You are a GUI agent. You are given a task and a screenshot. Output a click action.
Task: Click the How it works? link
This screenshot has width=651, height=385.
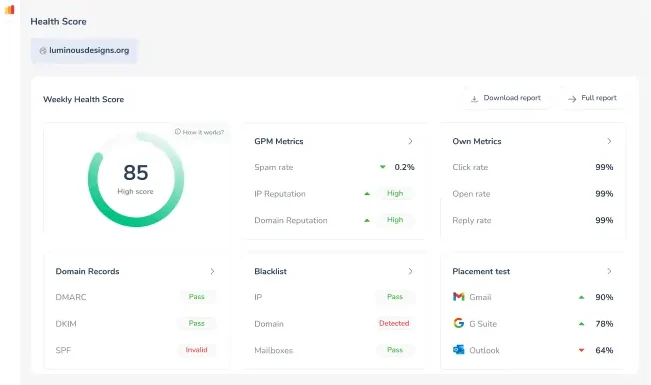[x=203, y=132]
